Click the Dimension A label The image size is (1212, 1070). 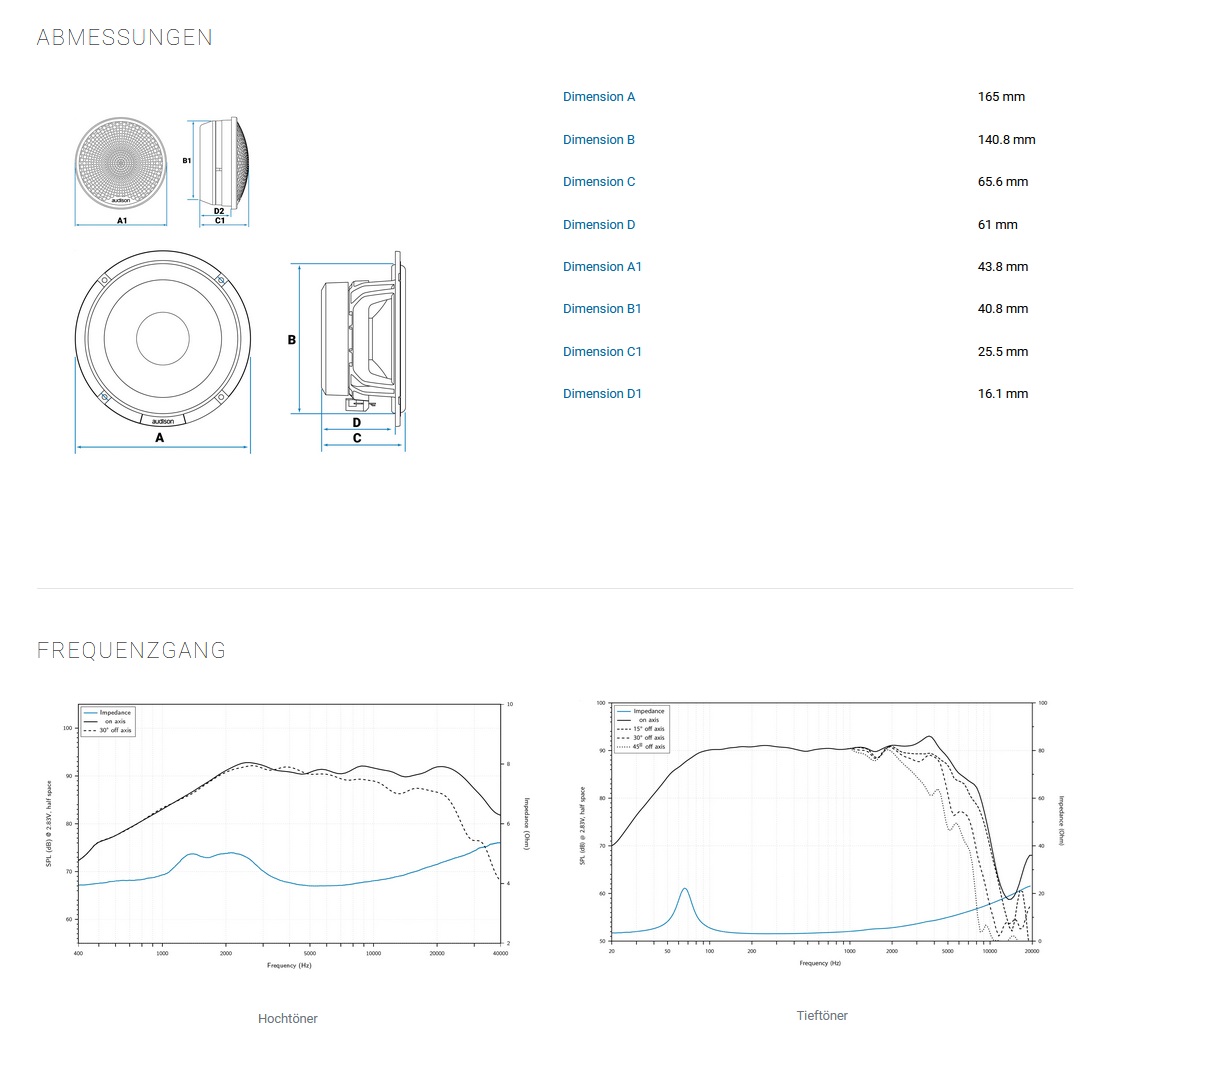pyautogui.click(x=598, y=97)
